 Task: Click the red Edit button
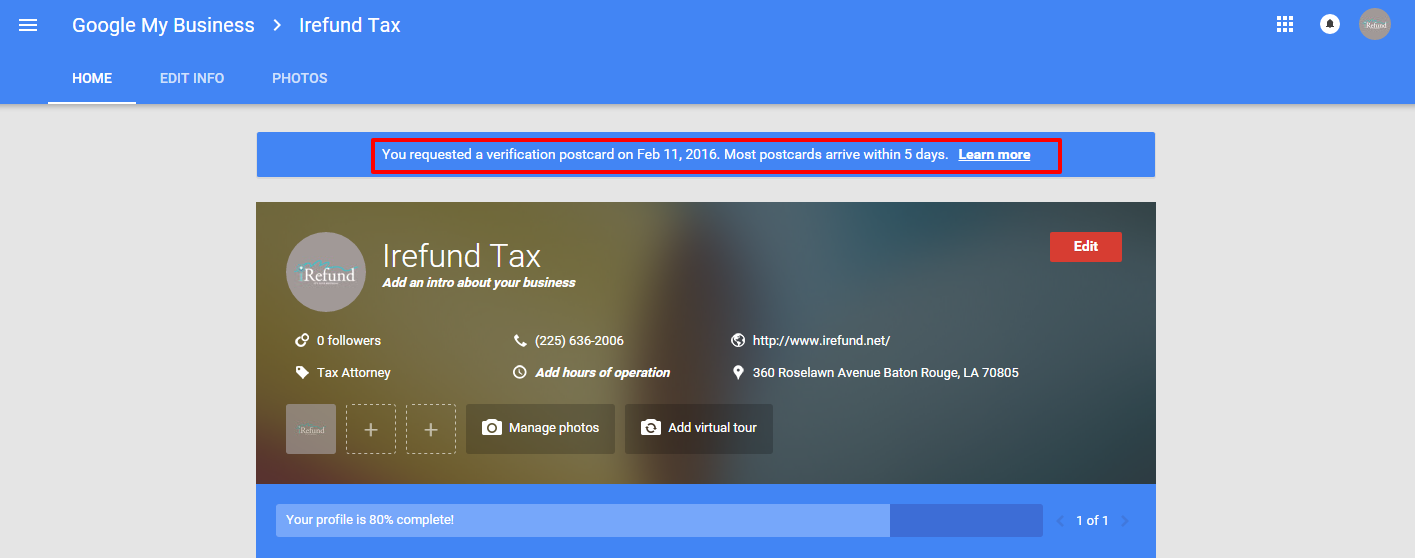[x=1085, y=247]
